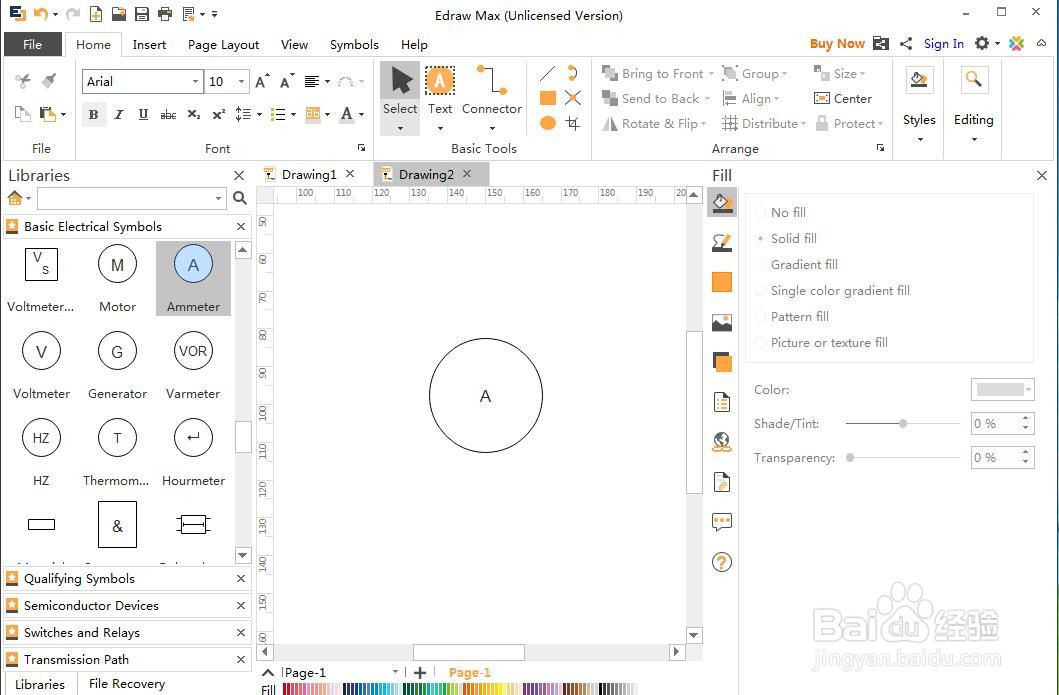Viewport: 1059px width, 695px height.
Task: Click the Ammeter circle on canvas
Action: click(486, 396)
